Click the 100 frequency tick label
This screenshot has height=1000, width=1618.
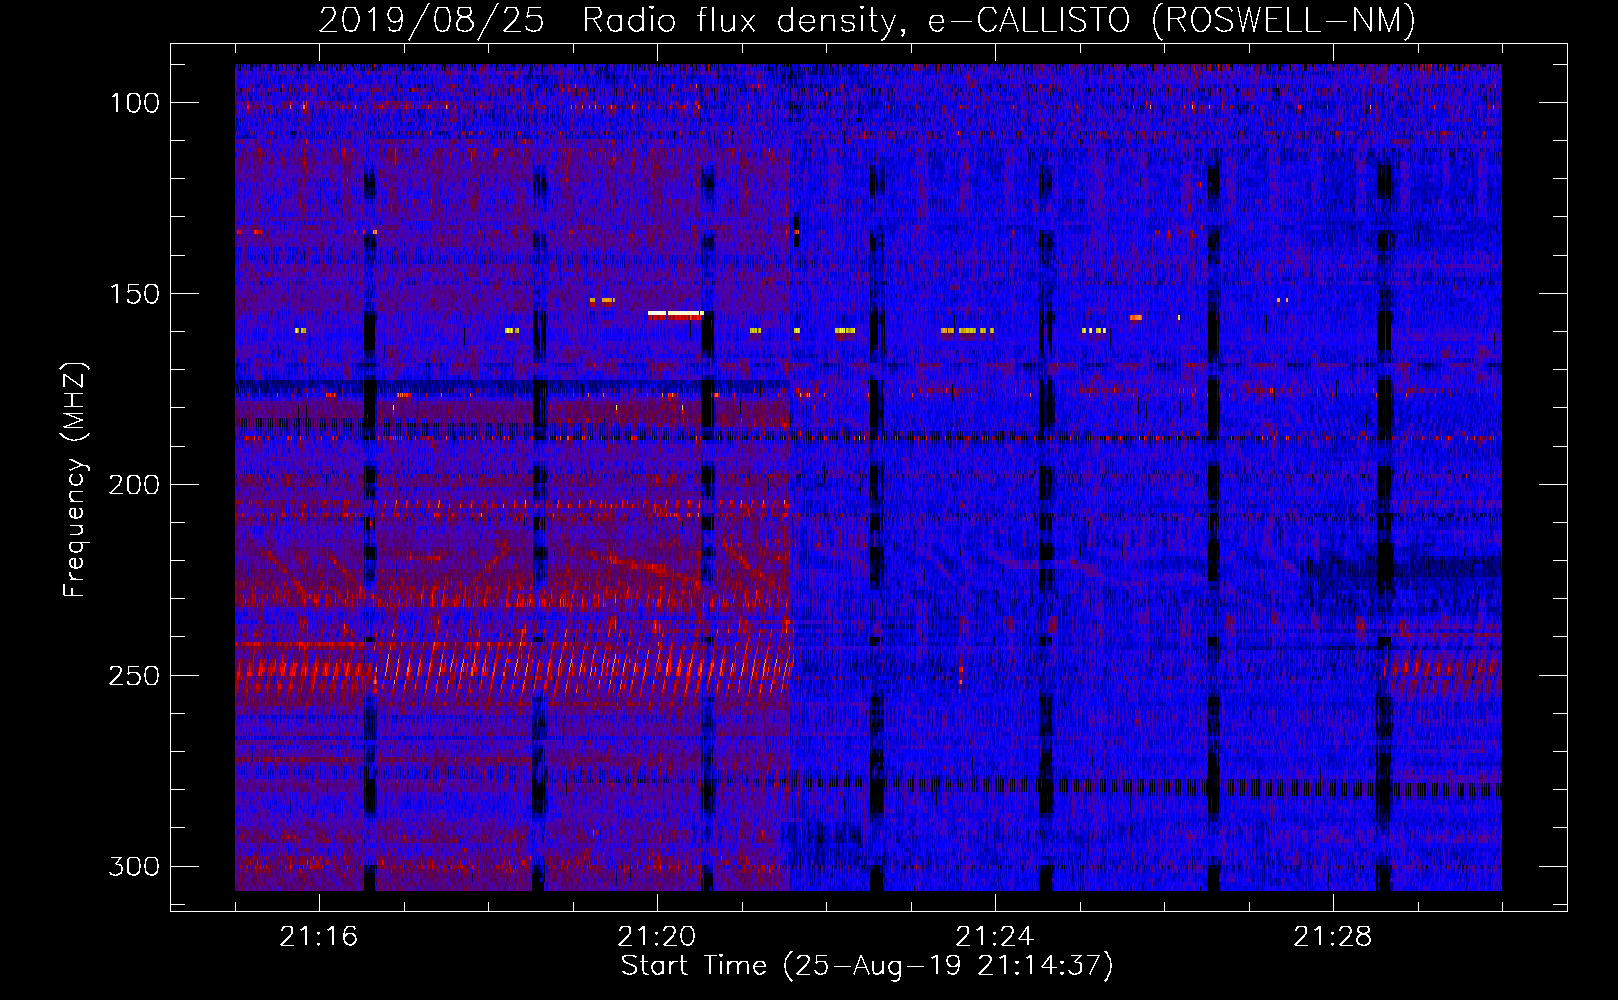click(x=135, y=103)
